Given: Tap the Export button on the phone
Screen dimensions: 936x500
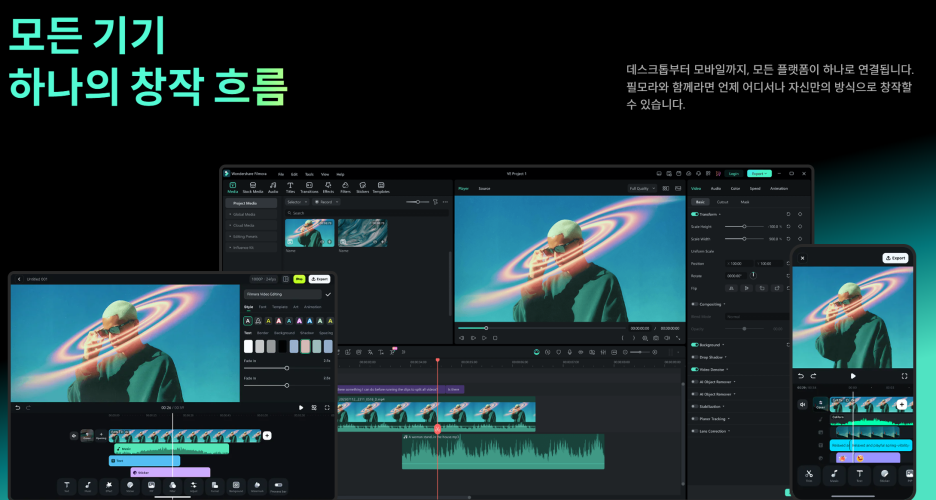Looking at the screenshot, I should tap(895, 258).
